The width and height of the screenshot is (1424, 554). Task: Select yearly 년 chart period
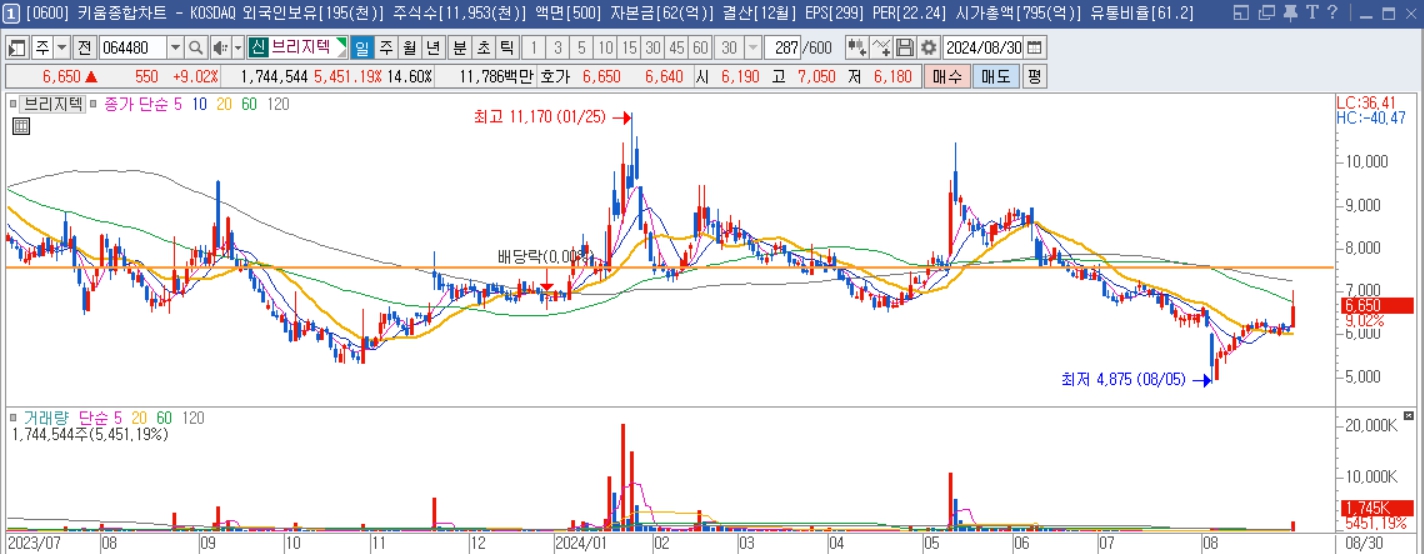pos(432,48)
